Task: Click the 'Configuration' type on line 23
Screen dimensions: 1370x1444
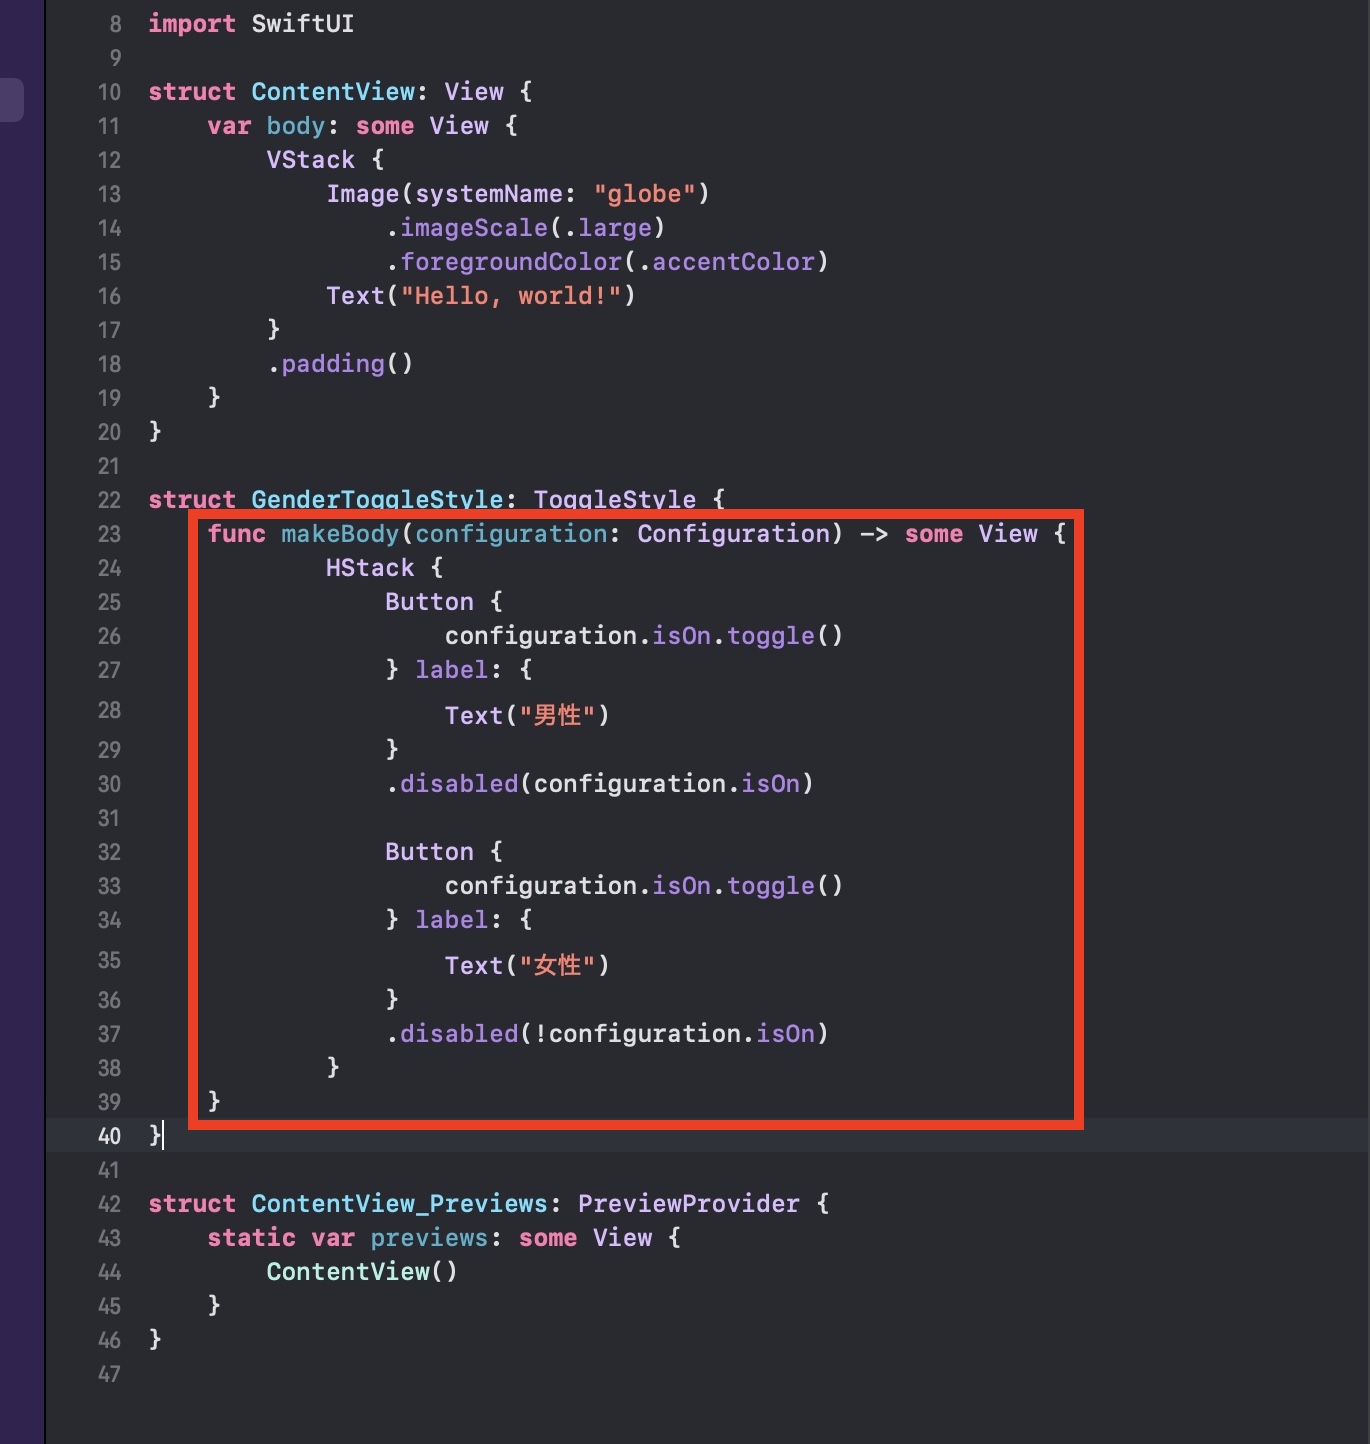Action: coord(733,534)
